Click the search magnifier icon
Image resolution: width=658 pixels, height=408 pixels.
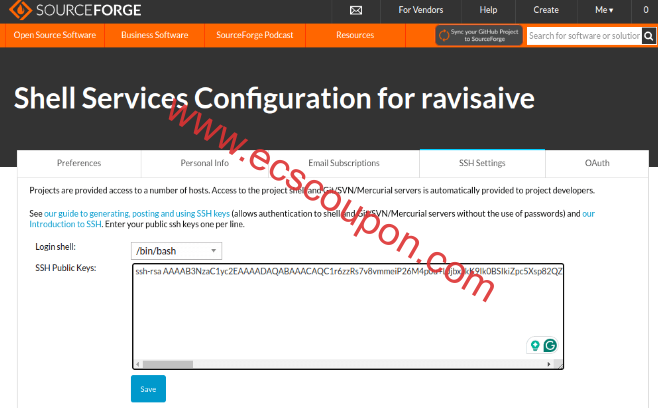[649, 36]
